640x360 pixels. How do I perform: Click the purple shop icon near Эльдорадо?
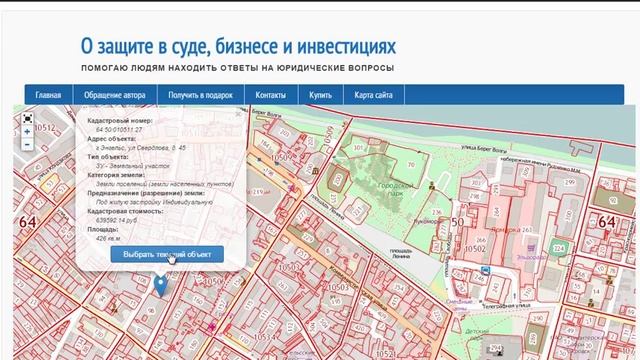click(531, 248)
